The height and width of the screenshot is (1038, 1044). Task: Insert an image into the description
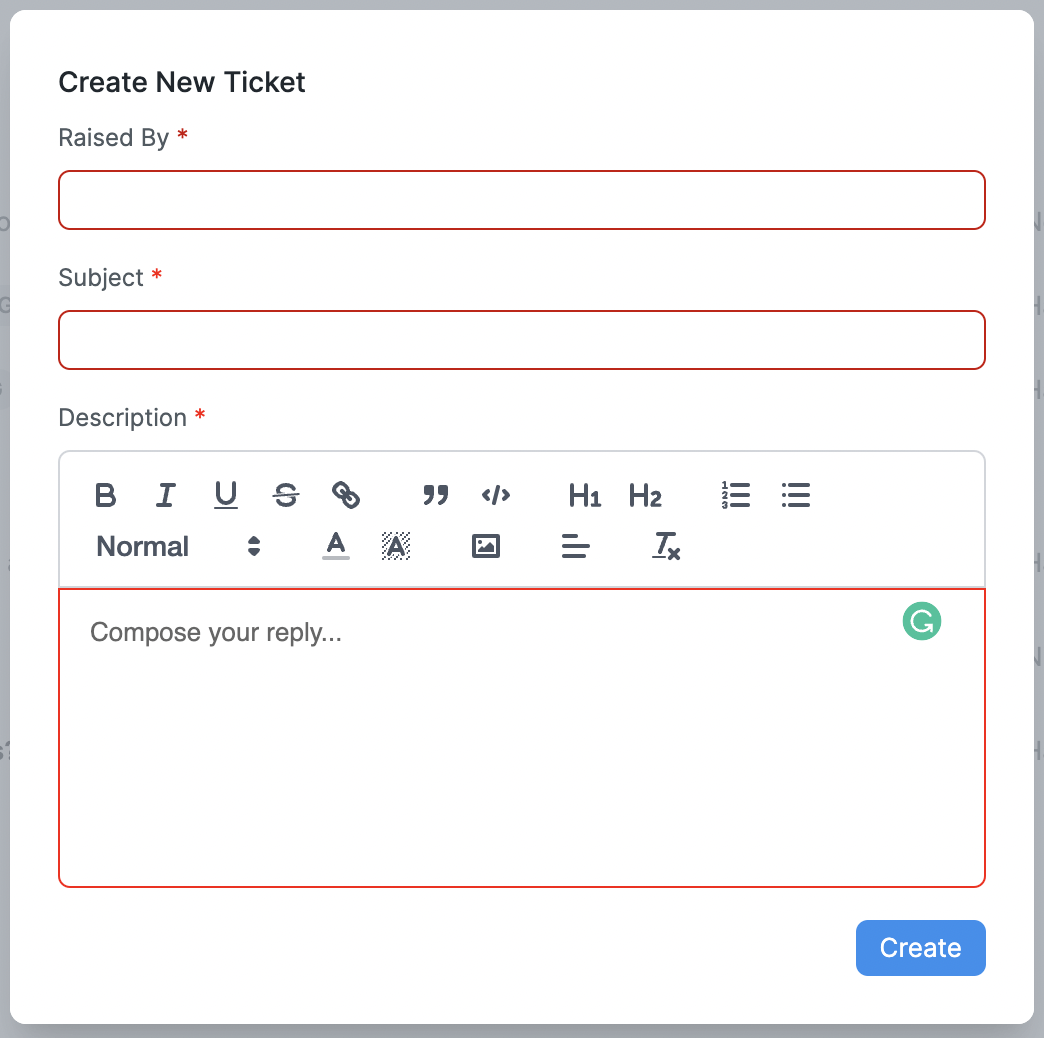pyautogui.click(x=485, y=546)
